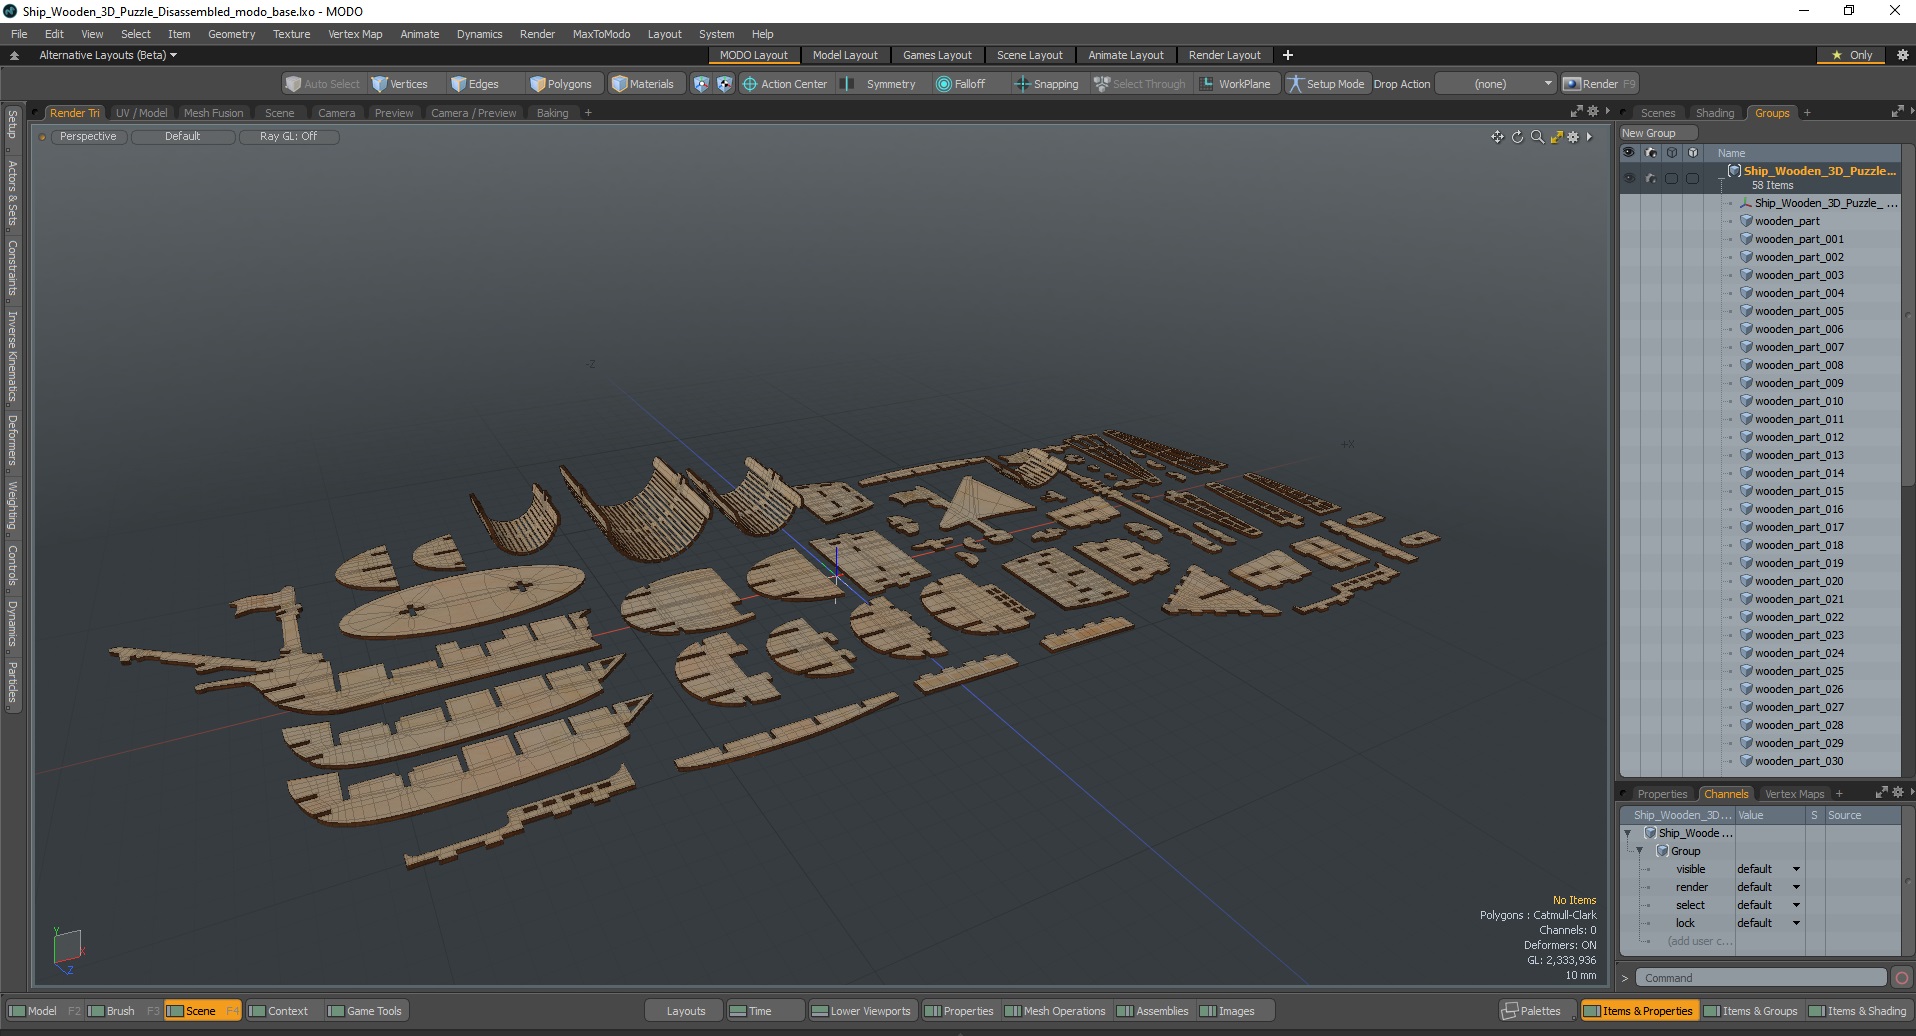Open Alternative Layouts (Beta) dropdown
This screenshot has width=1916, height=1036.
point(108,55)
